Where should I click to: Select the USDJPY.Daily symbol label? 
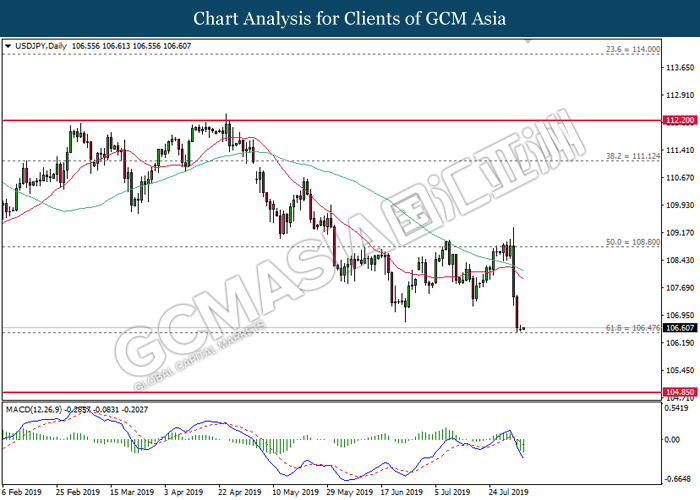(41, 46)
